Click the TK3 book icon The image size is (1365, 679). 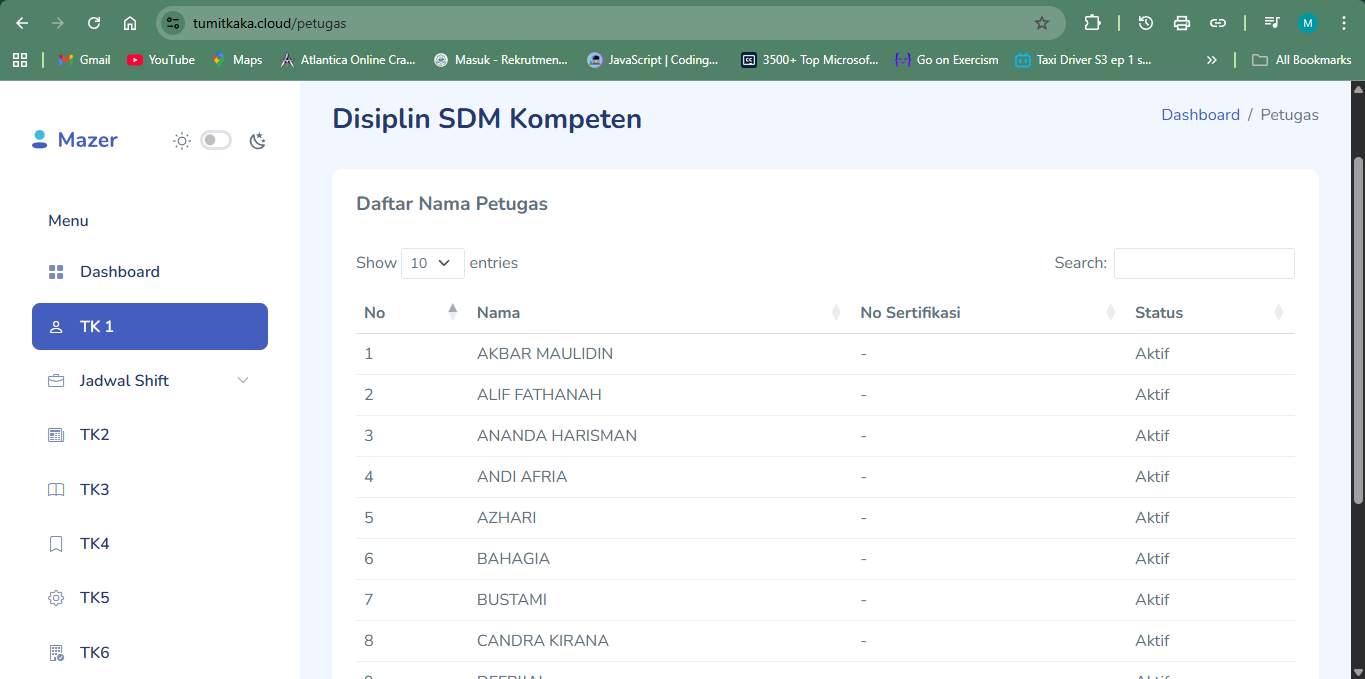point(56,490)
